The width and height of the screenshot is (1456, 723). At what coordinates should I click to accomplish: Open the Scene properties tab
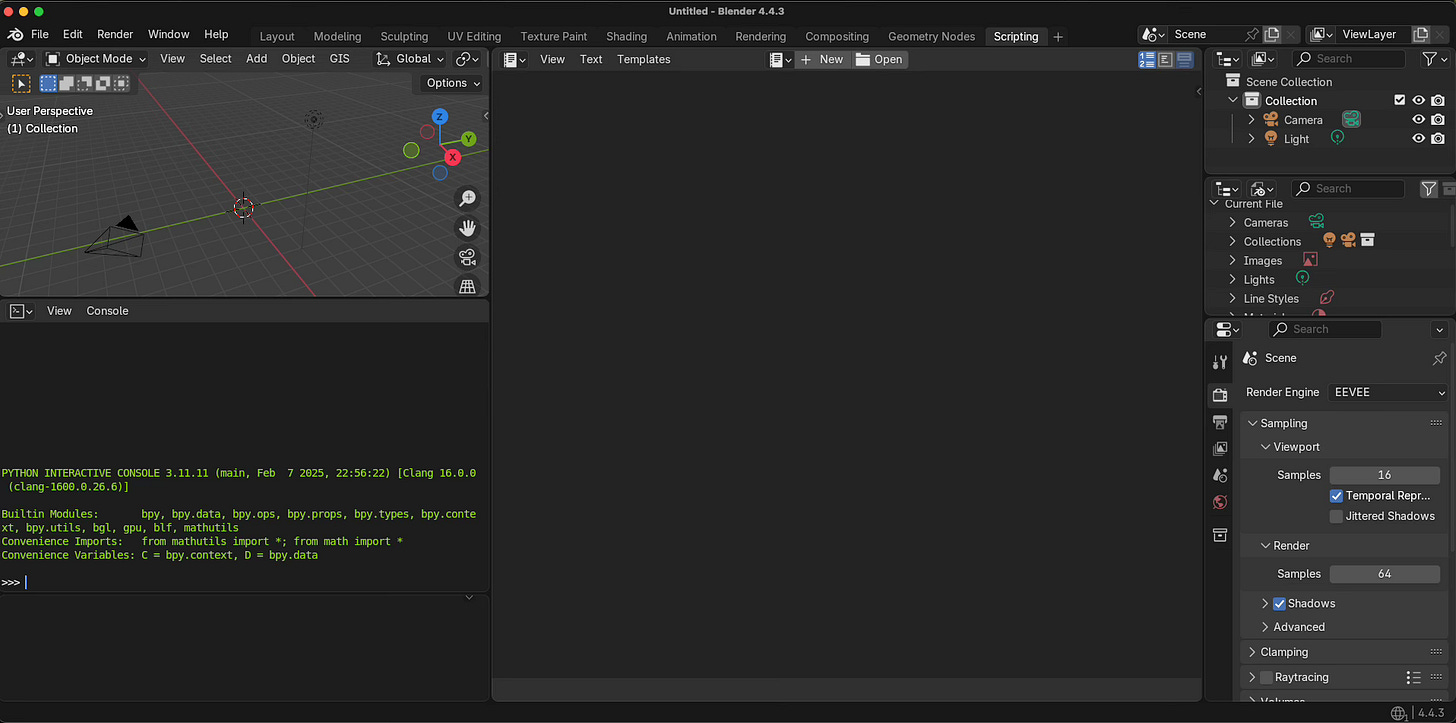tap(1219, 475)
